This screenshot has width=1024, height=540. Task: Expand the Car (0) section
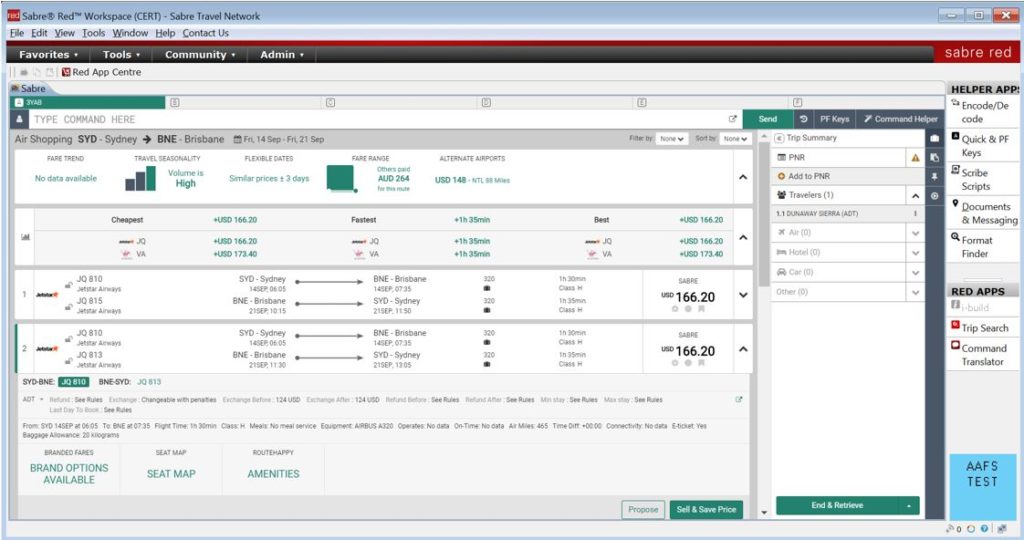(916, 272)
